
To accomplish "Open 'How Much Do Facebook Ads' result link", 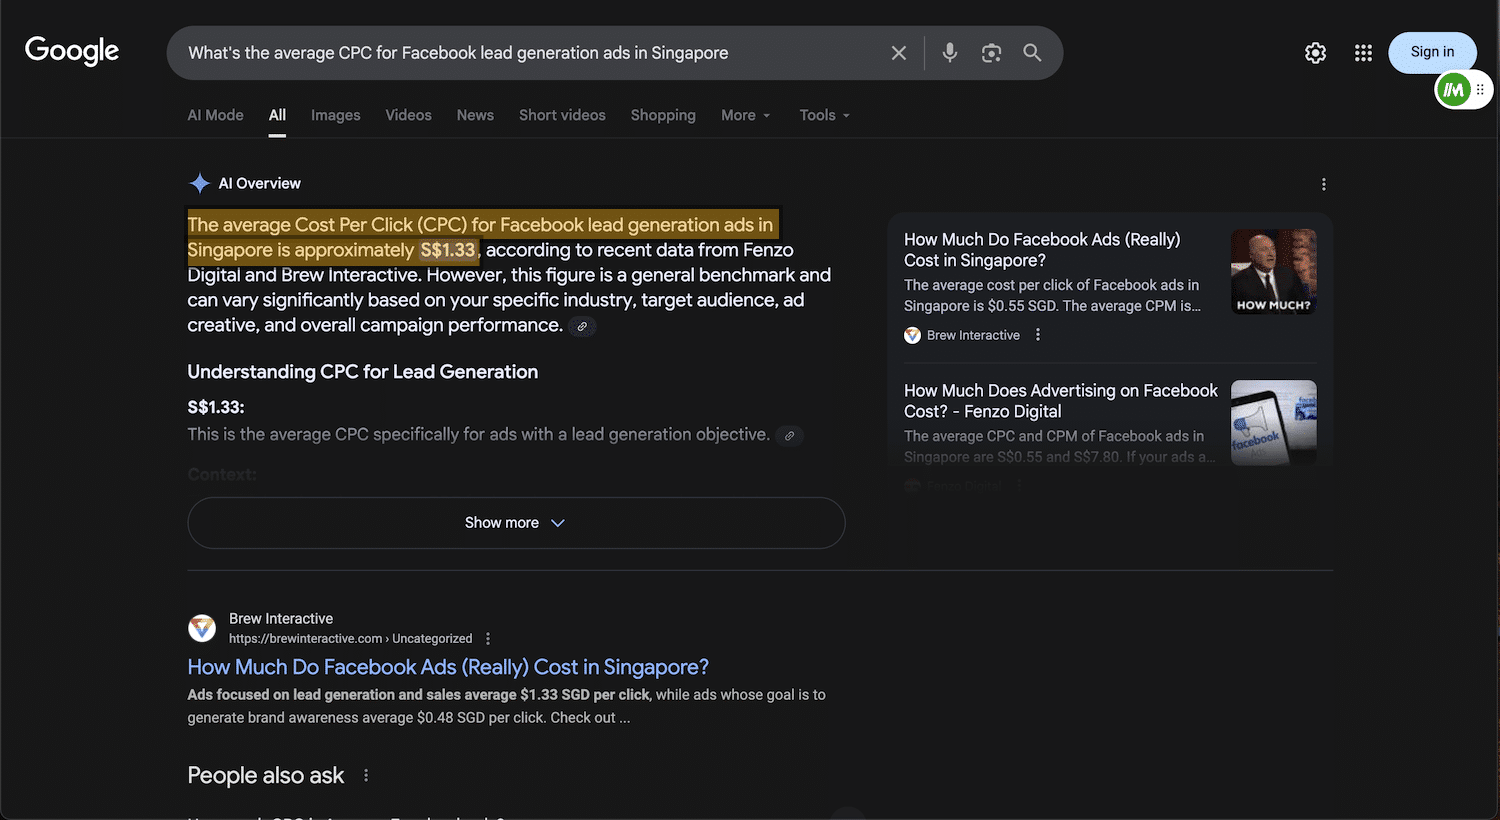I will click(448, 667).
